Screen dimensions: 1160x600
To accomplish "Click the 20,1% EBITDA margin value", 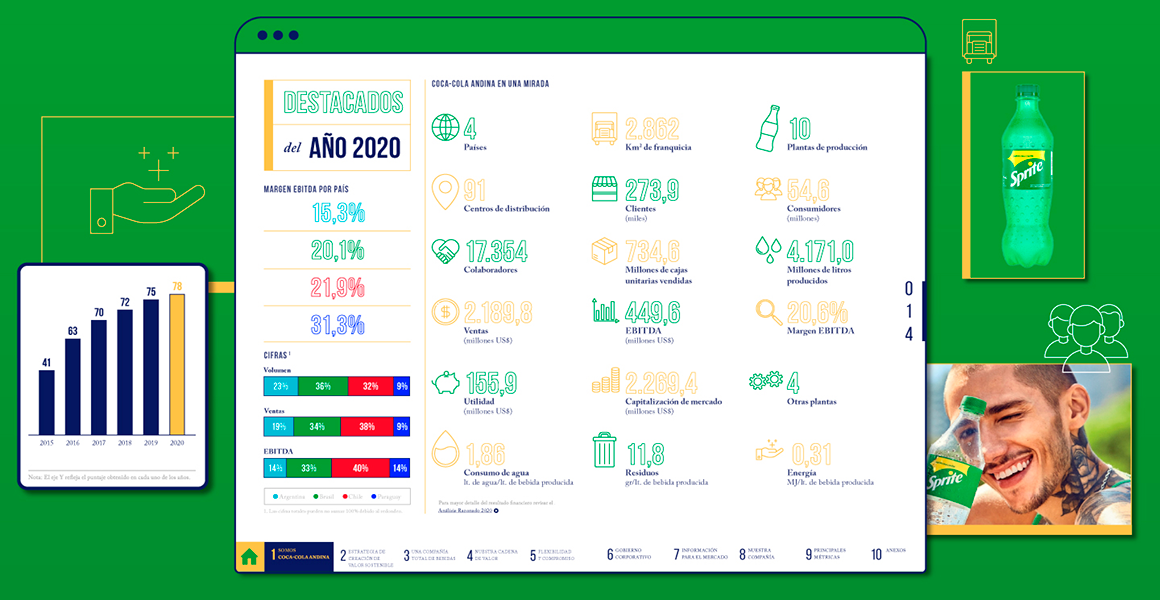I will point(337,251).
